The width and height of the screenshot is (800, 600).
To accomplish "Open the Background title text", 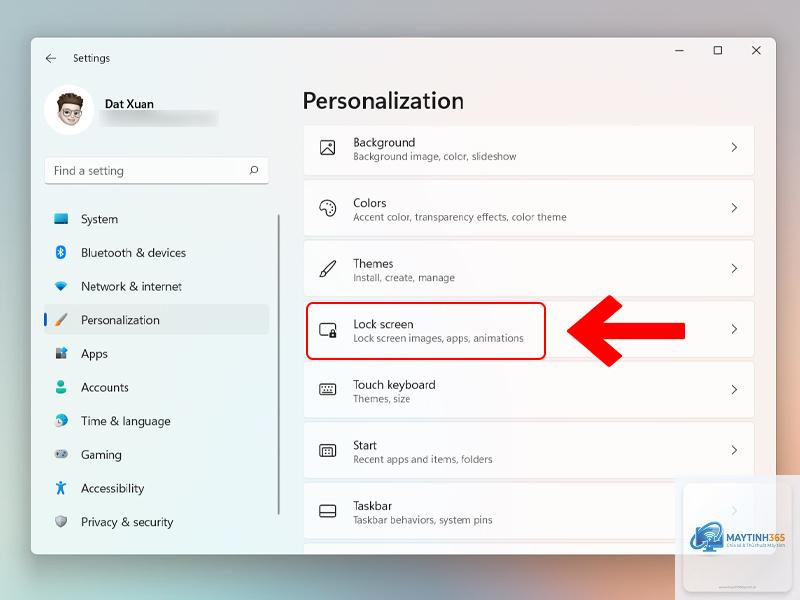I will [384, 142].
